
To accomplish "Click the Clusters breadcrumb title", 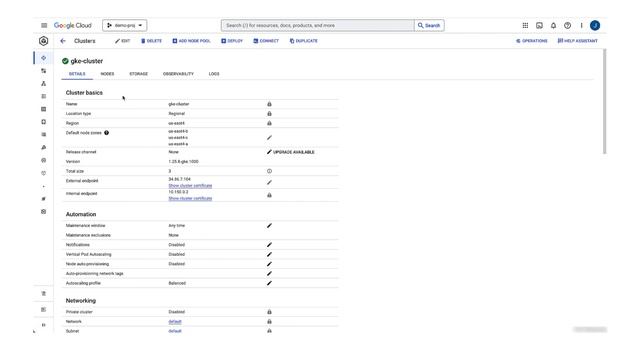I will pos(85,41).
